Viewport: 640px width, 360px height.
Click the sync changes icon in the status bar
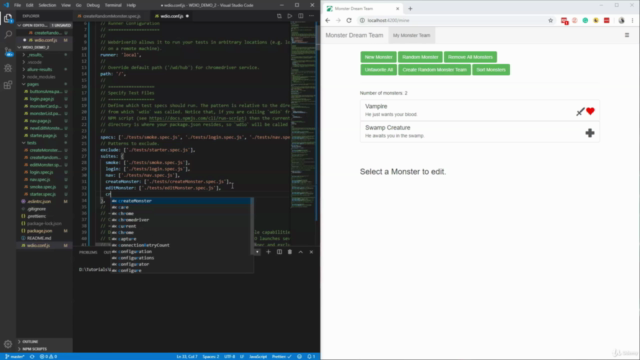click(x=32, y=356)
